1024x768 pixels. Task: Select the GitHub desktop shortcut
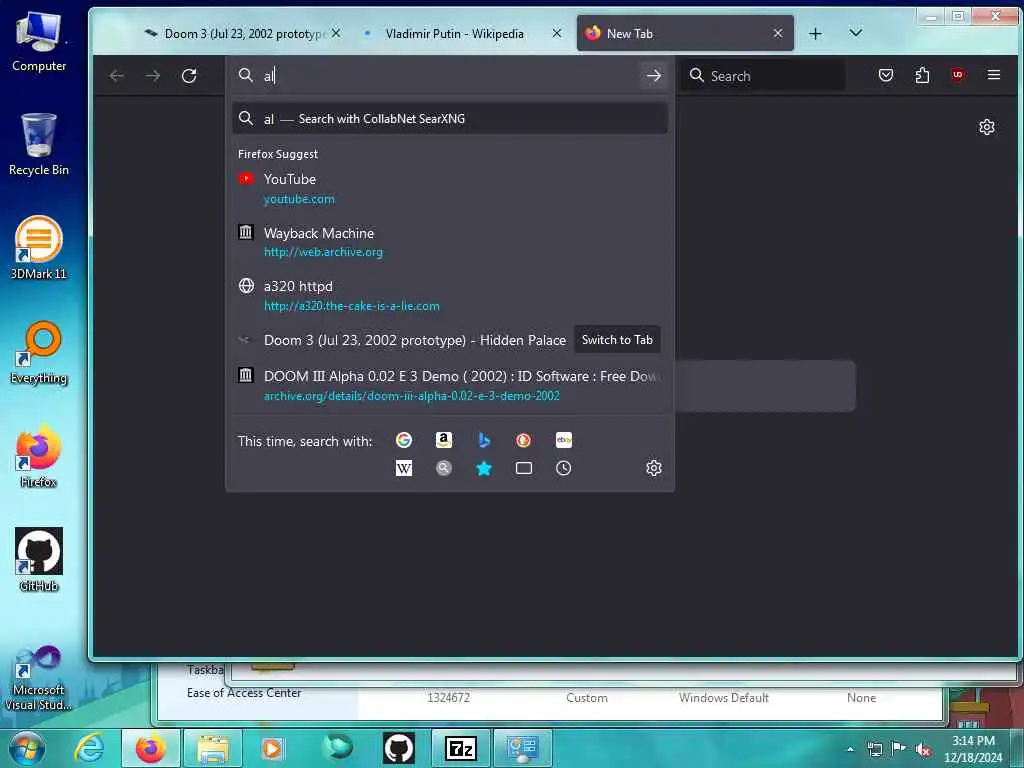(x=39, y=560)
